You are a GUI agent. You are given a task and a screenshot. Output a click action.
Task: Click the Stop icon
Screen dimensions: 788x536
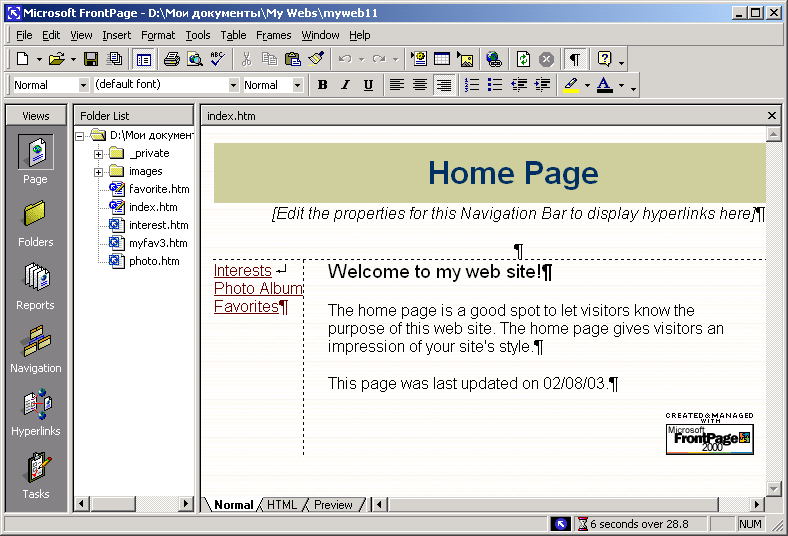tap(546, 59)
